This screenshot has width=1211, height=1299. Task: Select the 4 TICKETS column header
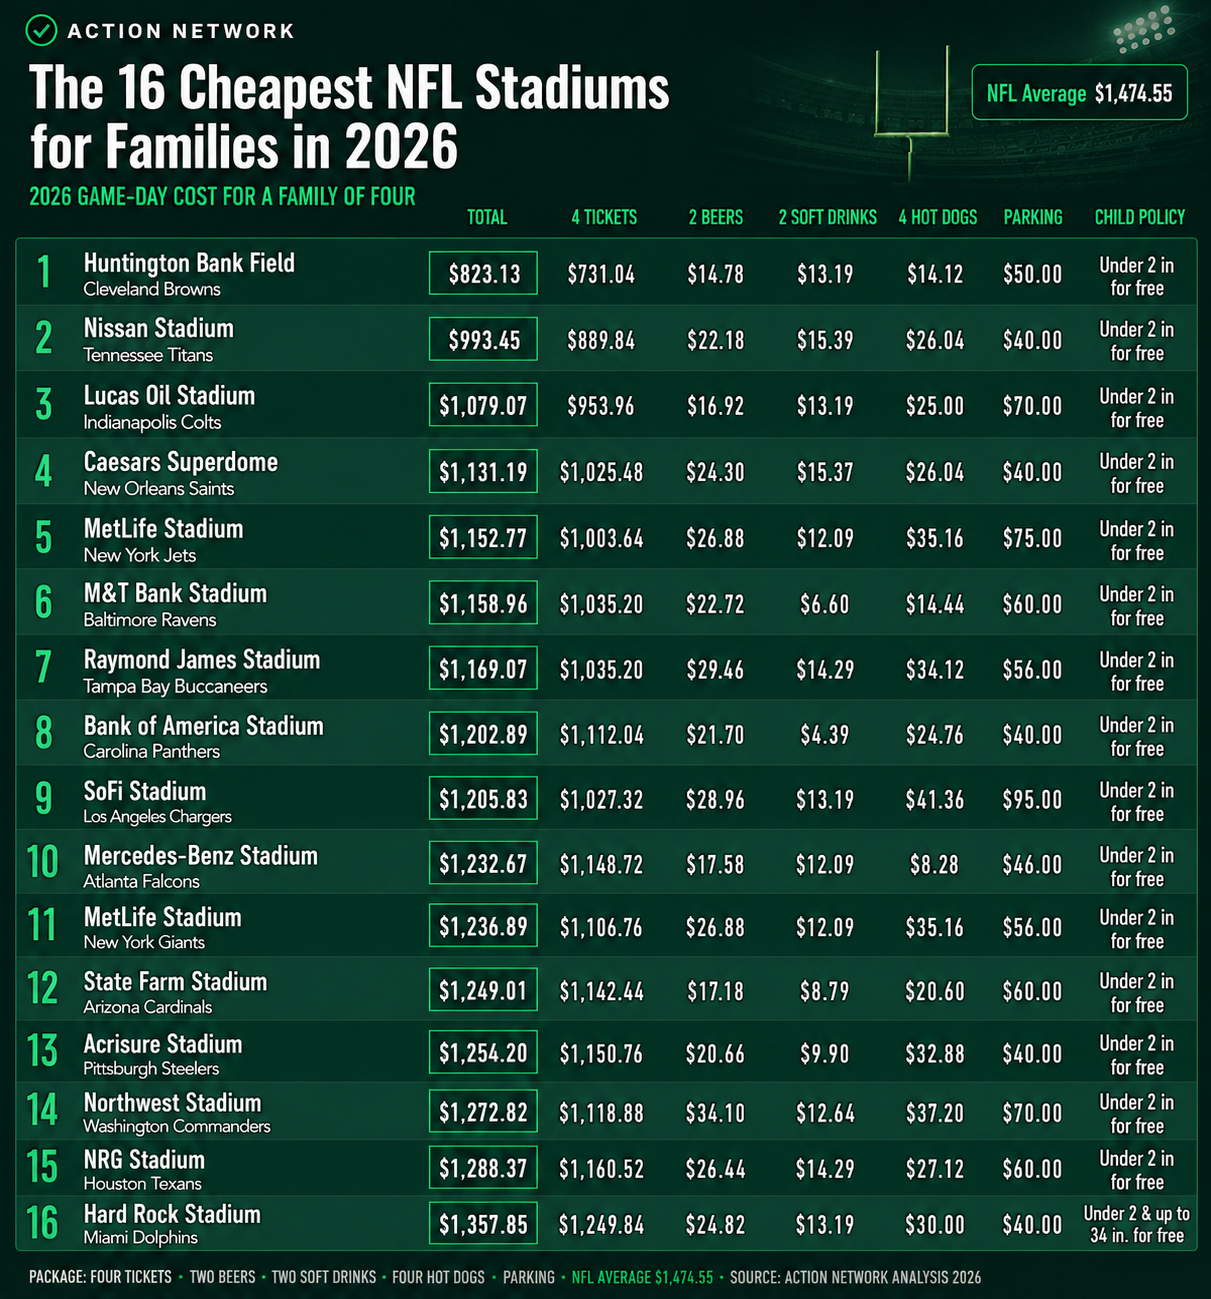click(x=604, y=217)
